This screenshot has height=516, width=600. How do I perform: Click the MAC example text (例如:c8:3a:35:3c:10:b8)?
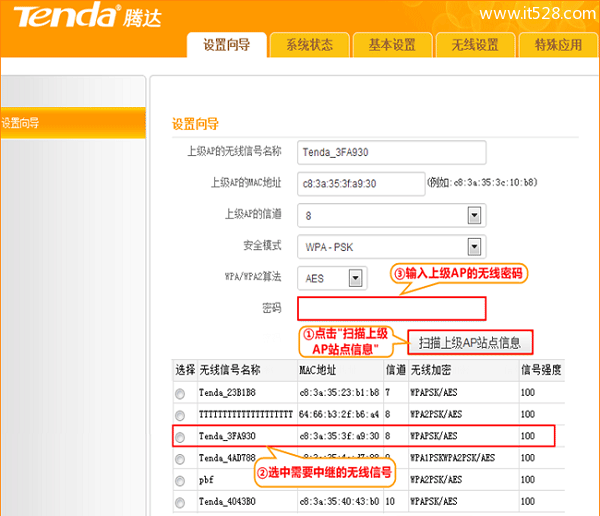coord(482,182)
